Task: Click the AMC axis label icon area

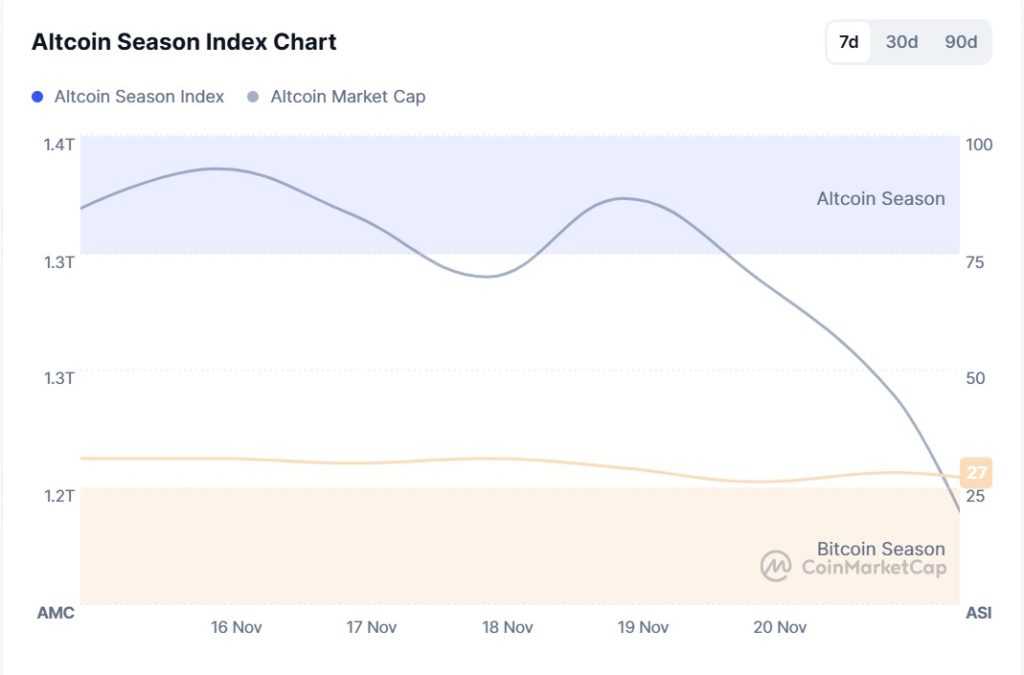Action: point(55,613)
